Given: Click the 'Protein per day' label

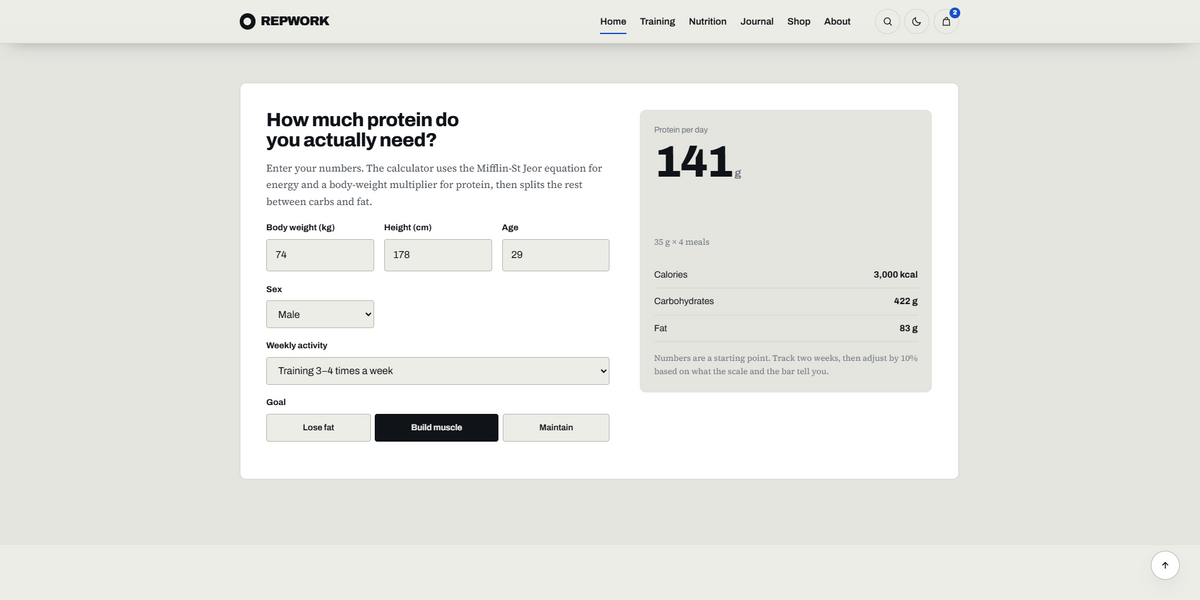Looking at the screenshot, I should 681,130.
